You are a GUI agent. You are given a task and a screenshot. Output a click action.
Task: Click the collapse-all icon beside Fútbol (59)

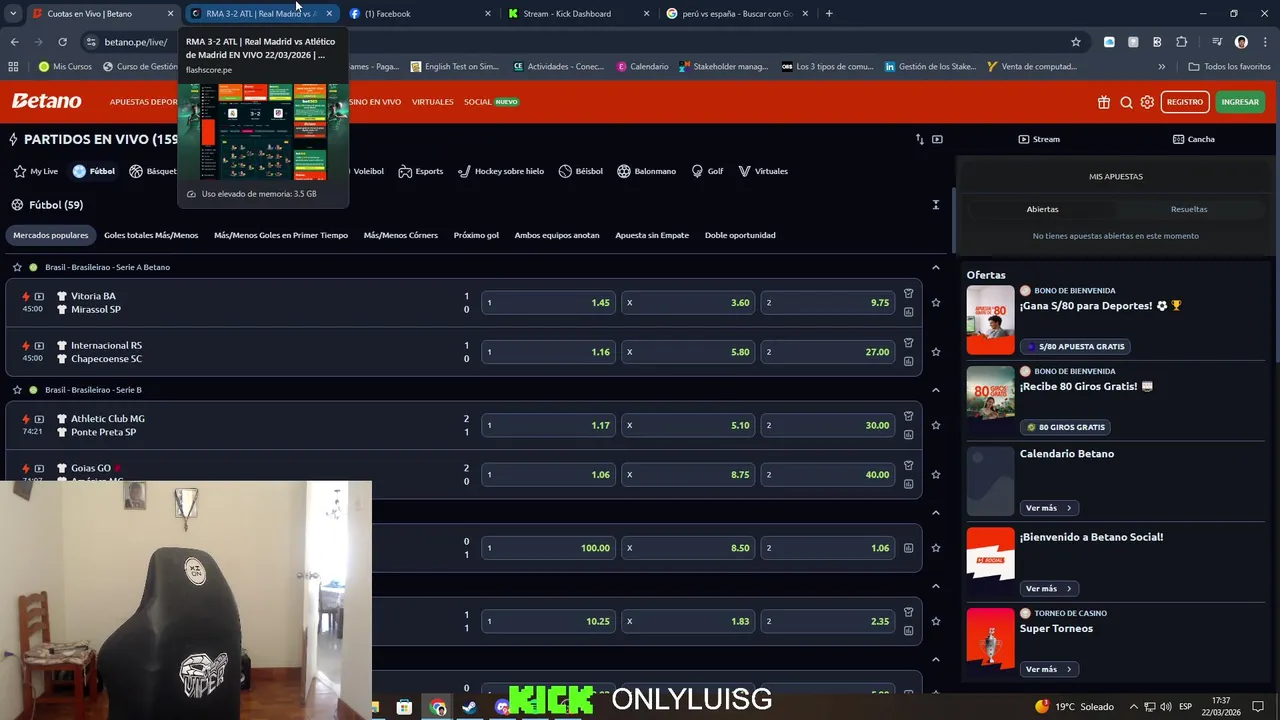point(936,205)
